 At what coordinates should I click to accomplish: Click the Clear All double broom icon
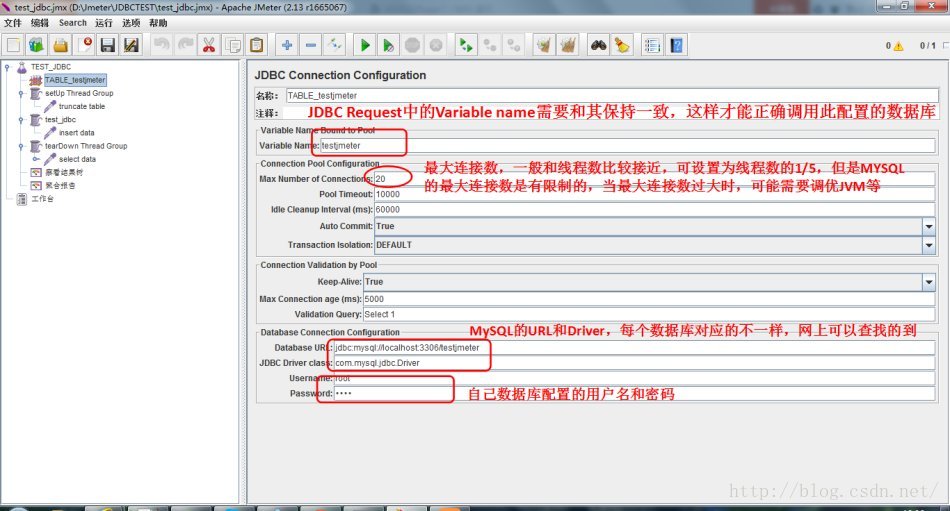[568, 45]
